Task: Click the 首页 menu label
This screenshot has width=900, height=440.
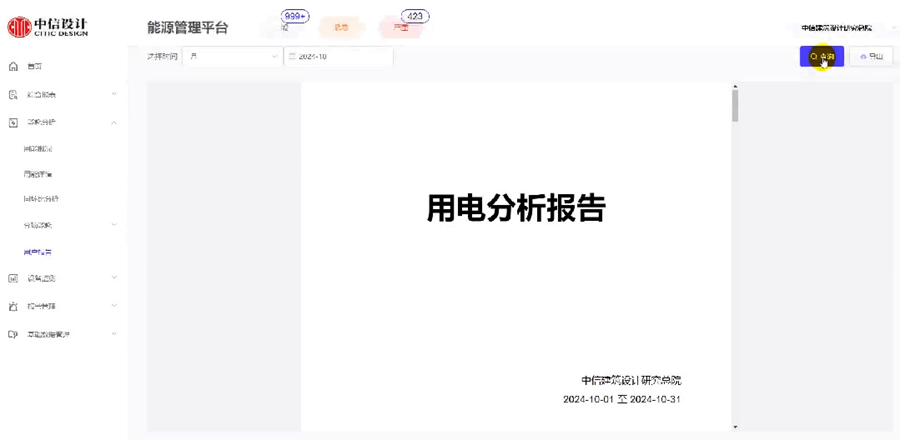Action: (35, 67)
